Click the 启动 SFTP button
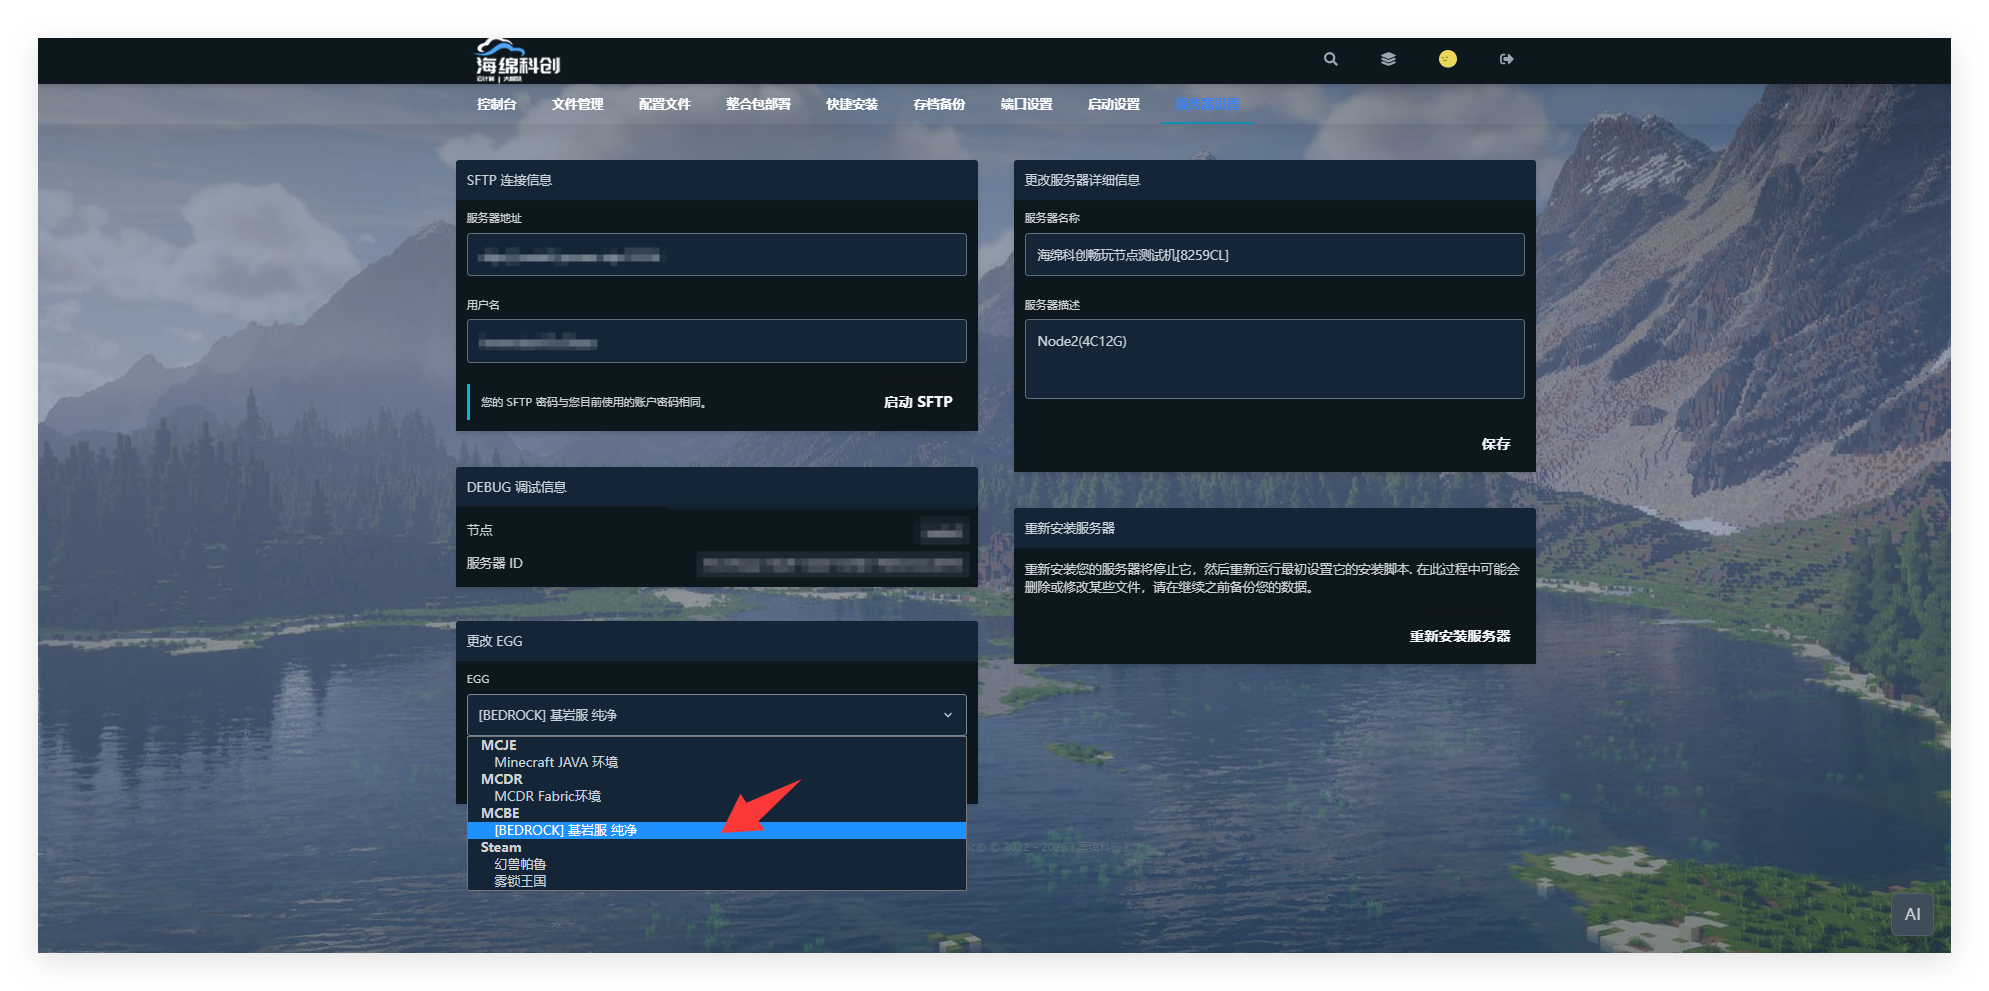The height and width of the screenshot is (991, 1989). point(917,402)
